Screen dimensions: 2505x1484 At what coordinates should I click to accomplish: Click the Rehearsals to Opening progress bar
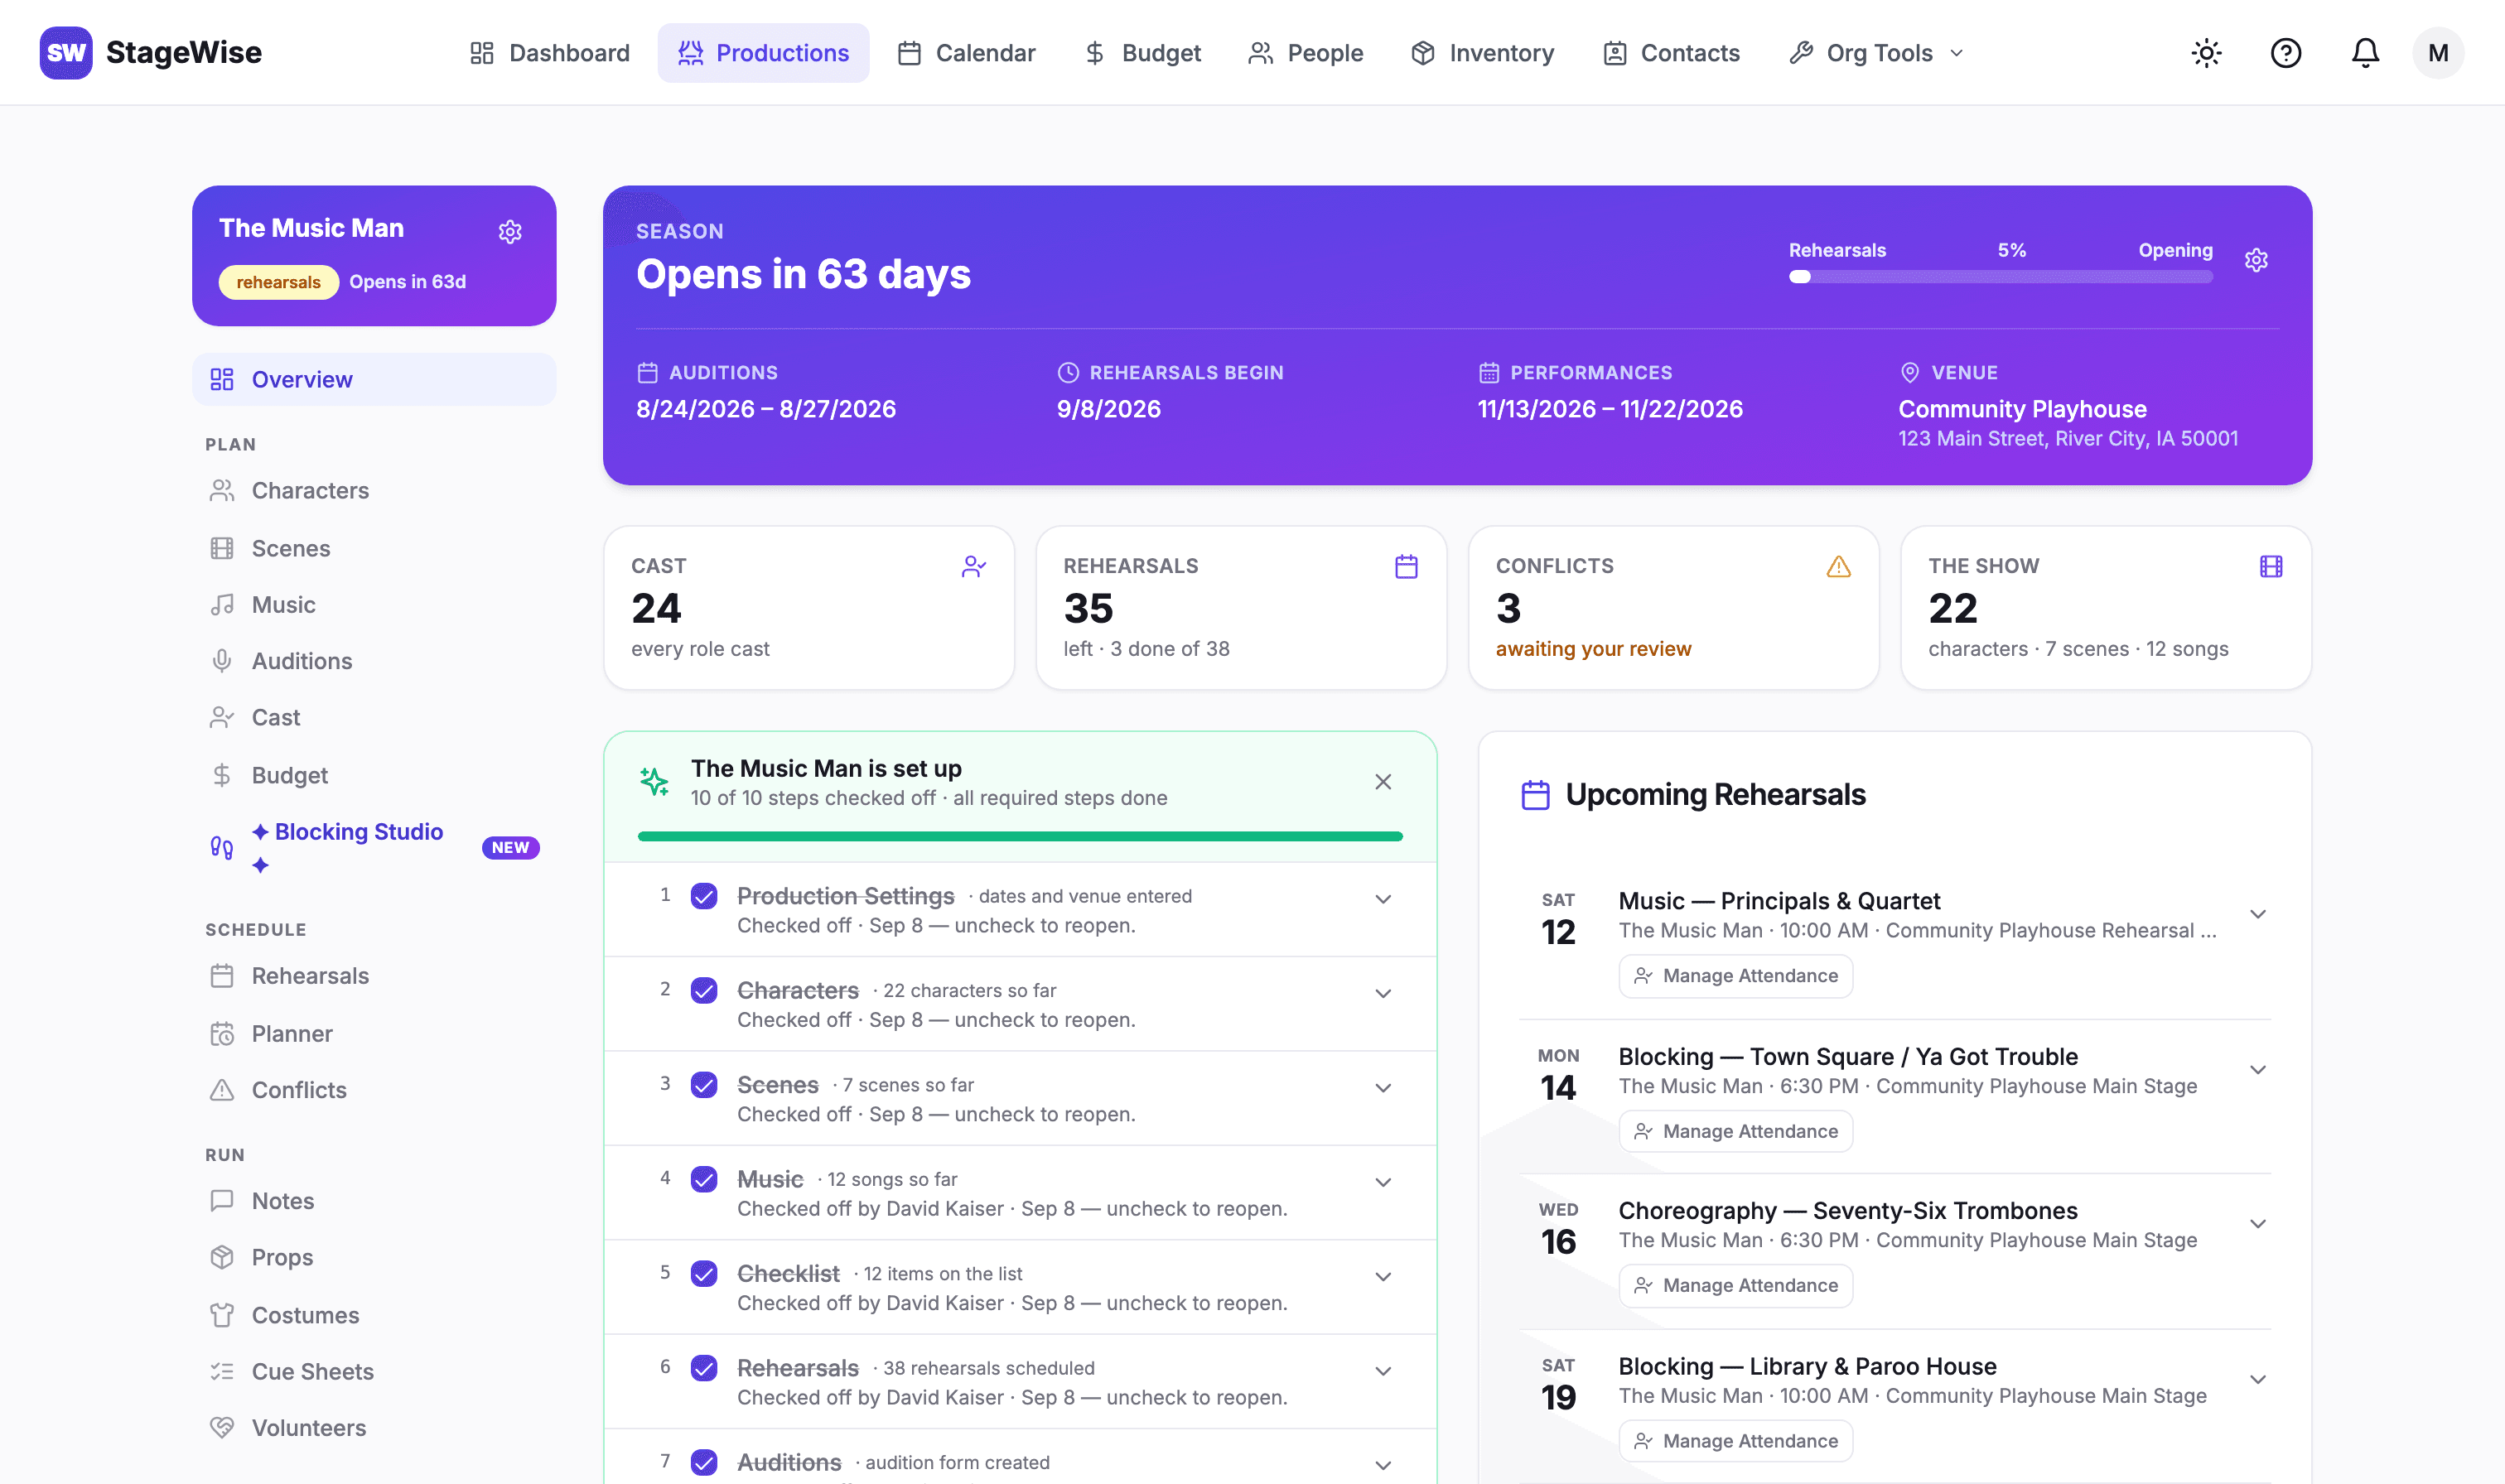coord(2000,277)
